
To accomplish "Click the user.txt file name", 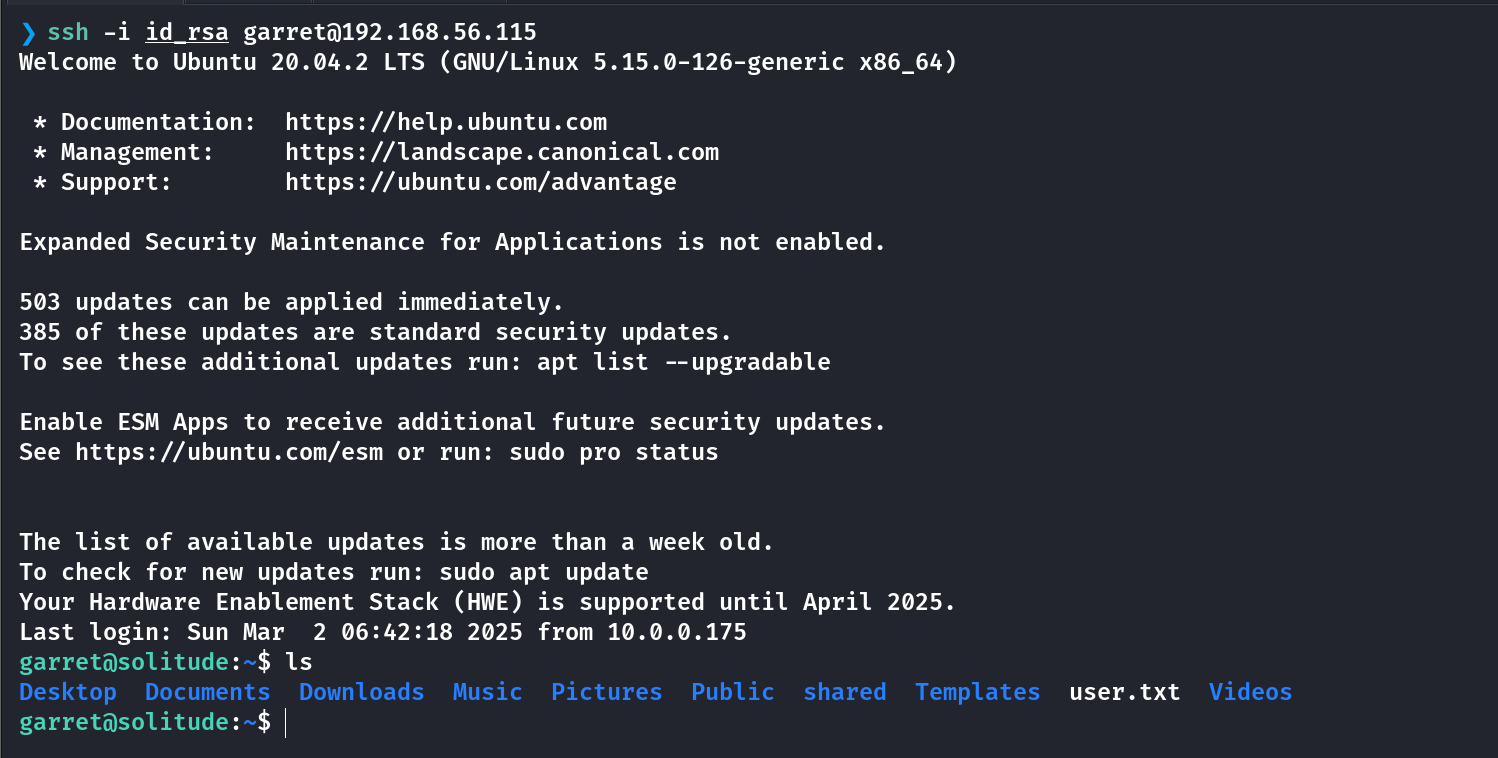I will coord(1125,692).
